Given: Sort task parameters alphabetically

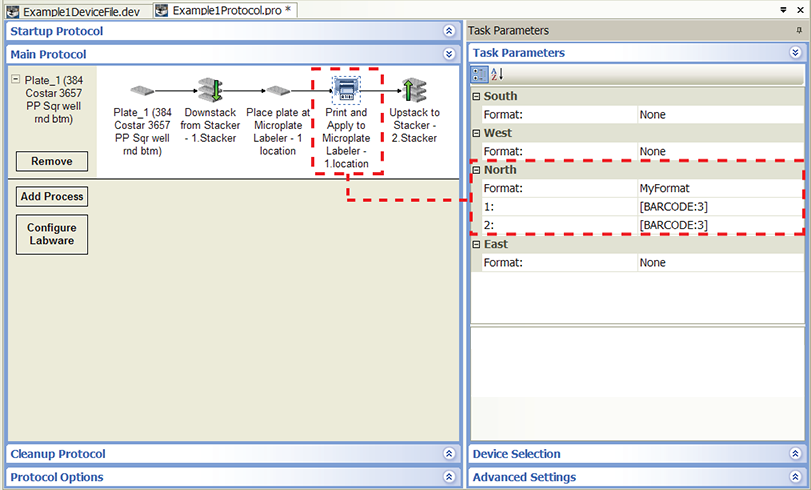Looking at the screenshot, I should [x=497, y=73].
